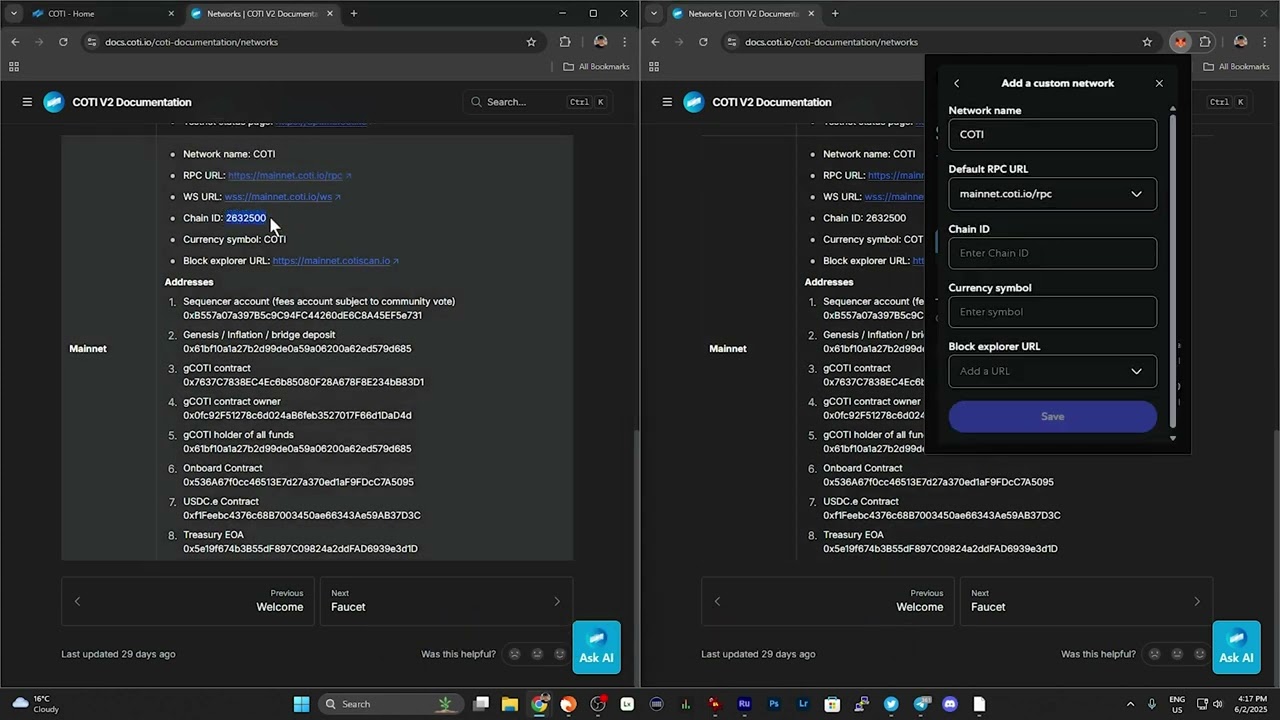Click the Enter symbol currency field
This screenshot has width=1280, height=720.
pyautogui.click(x=1053, y=312)
